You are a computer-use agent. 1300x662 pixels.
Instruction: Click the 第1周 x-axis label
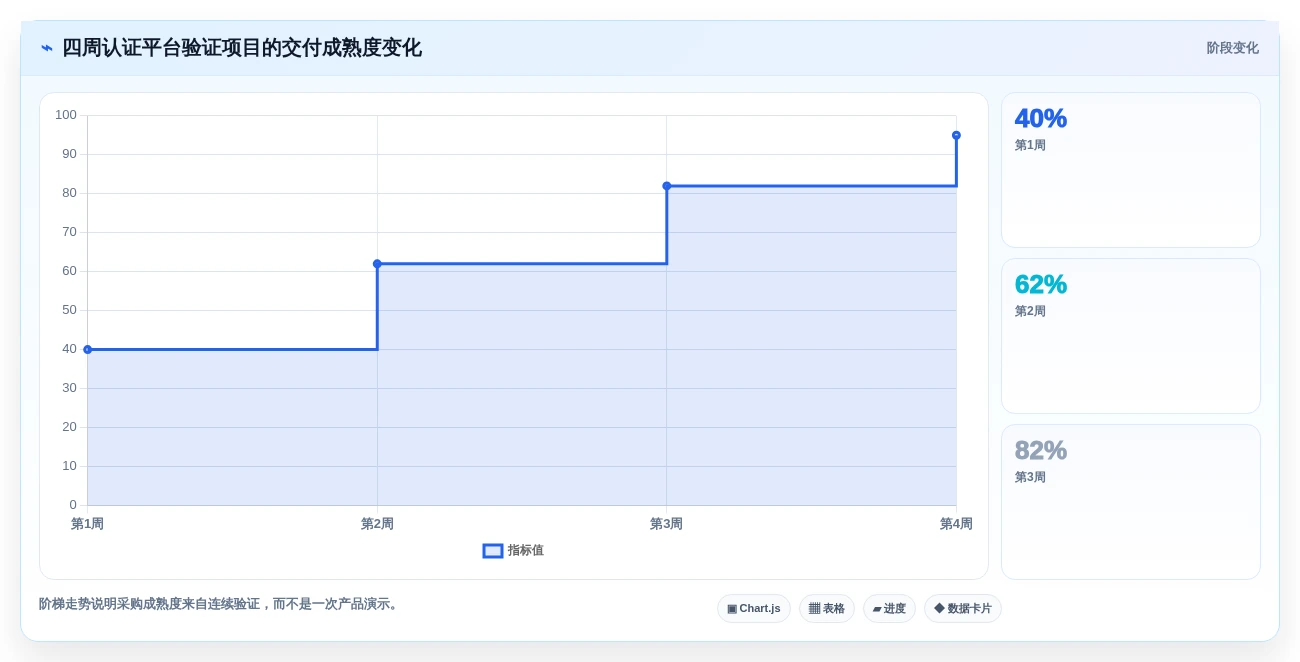coord(88,524)
